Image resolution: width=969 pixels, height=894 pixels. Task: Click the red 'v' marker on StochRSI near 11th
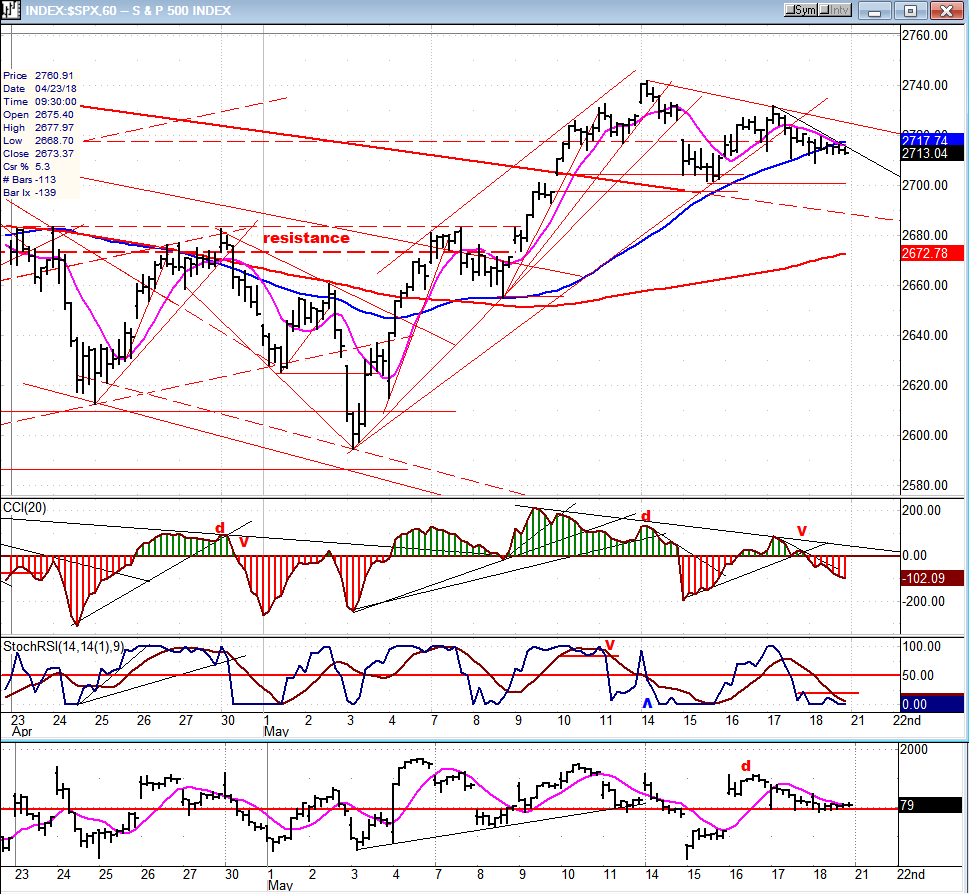[x=610, y=644]
